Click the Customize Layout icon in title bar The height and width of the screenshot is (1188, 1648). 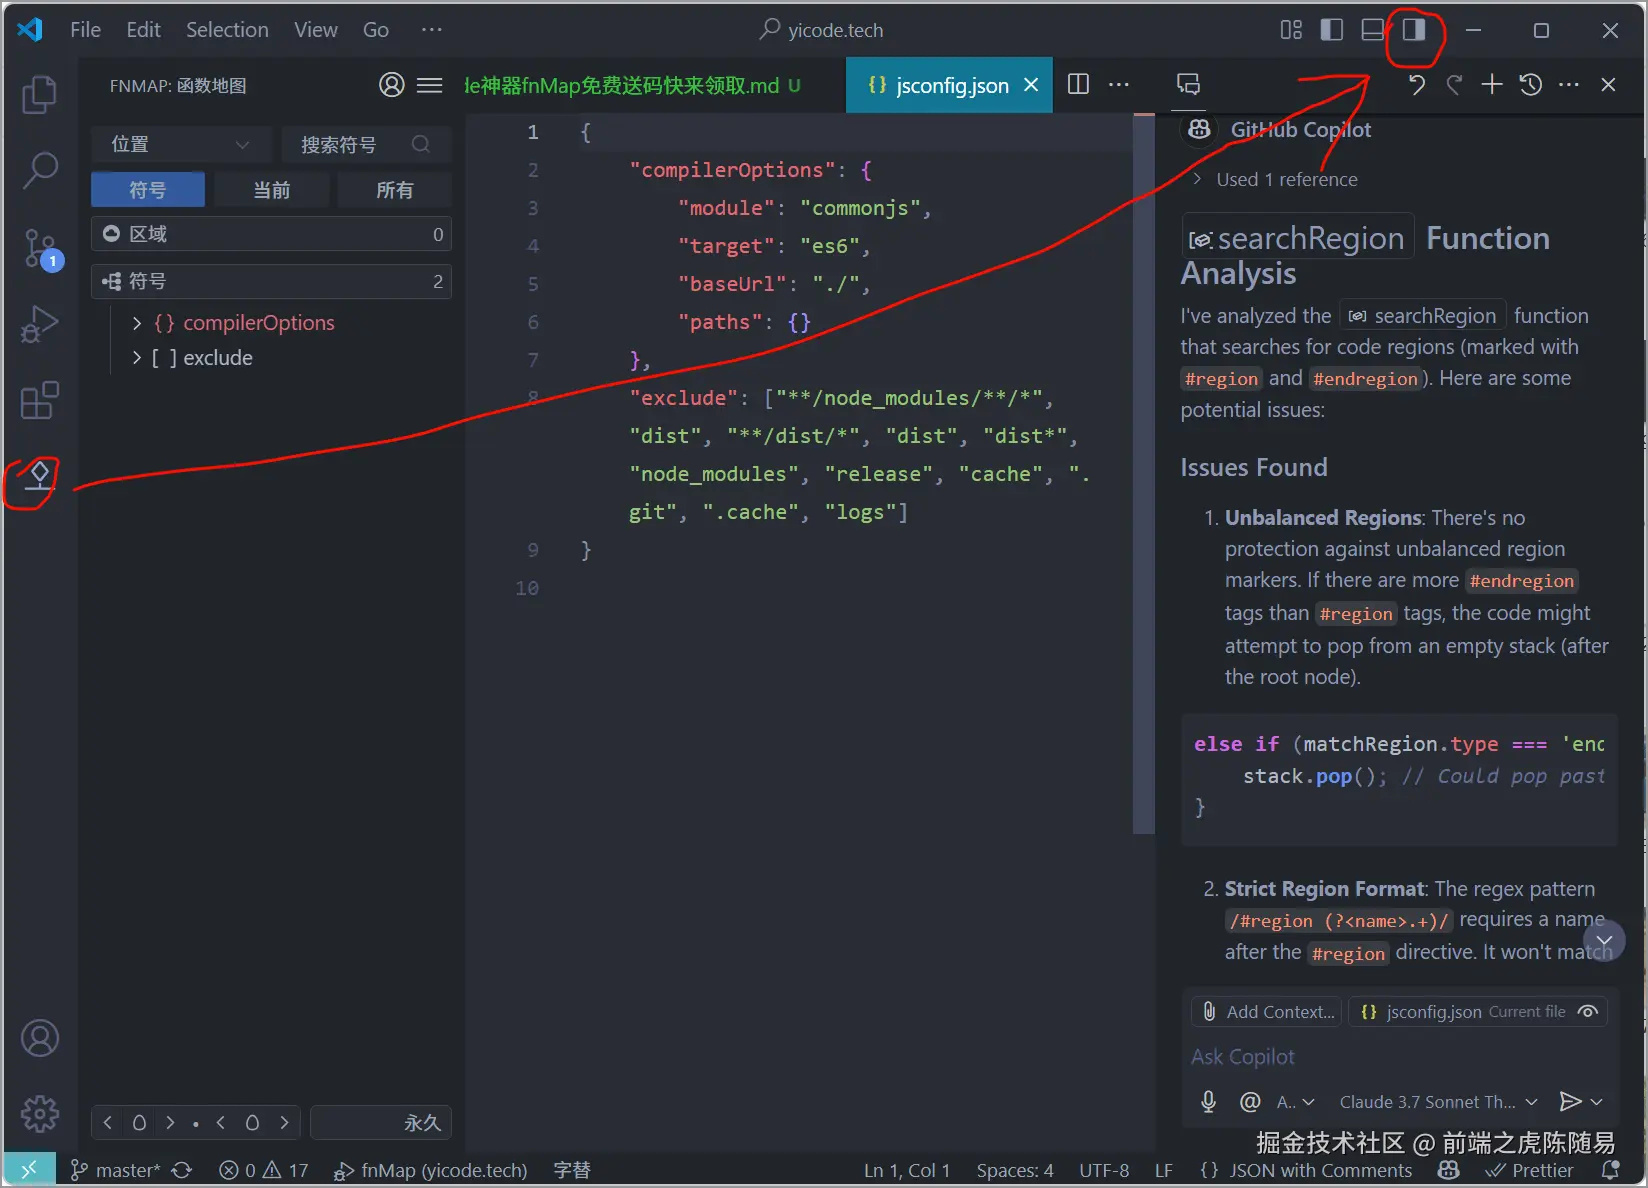pyautogui.click(x=1291, y=30)
